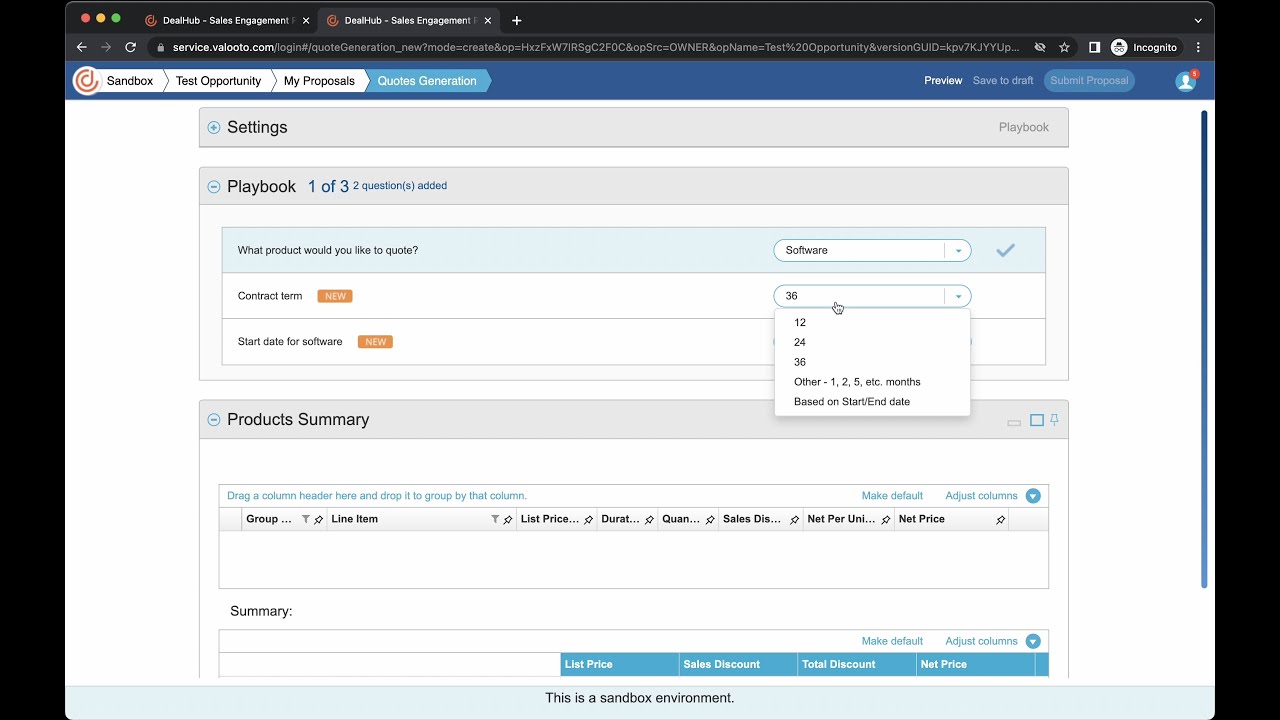Open the product to quote dropdown
The width and height of the screenshot is (1280, 720).
tap(872, 251)
